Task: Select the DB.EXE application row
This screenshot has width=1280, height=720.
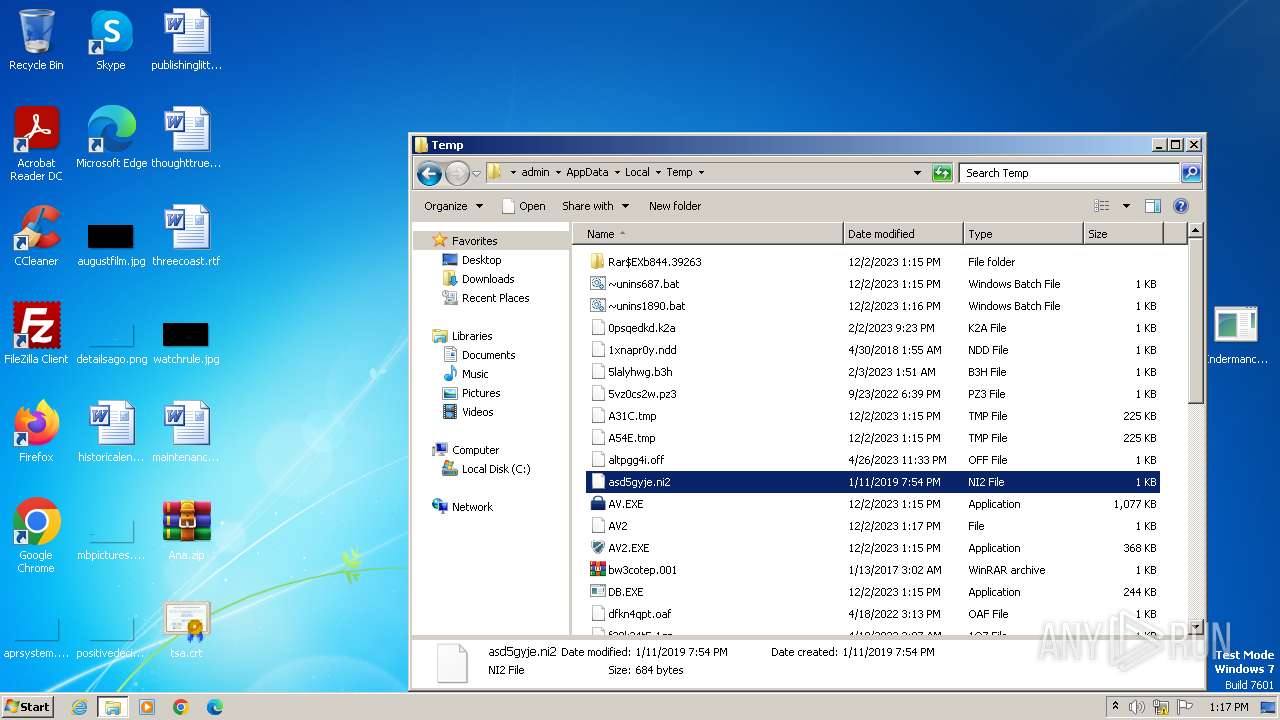Action: (x=872, y=592)
